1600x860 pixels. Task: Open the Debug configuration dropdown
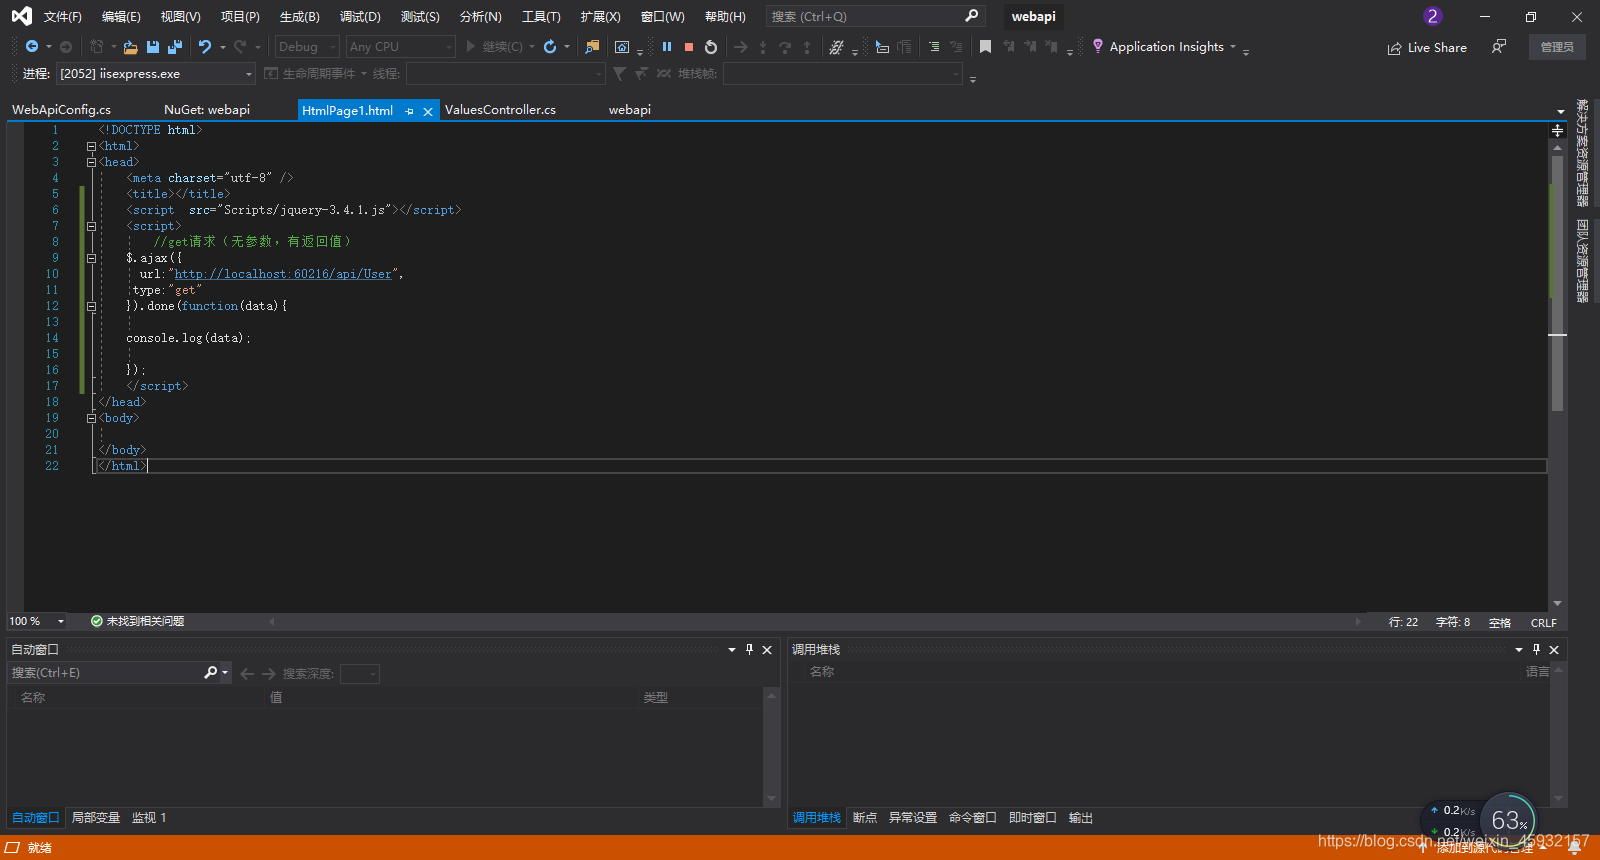point(308,47)
